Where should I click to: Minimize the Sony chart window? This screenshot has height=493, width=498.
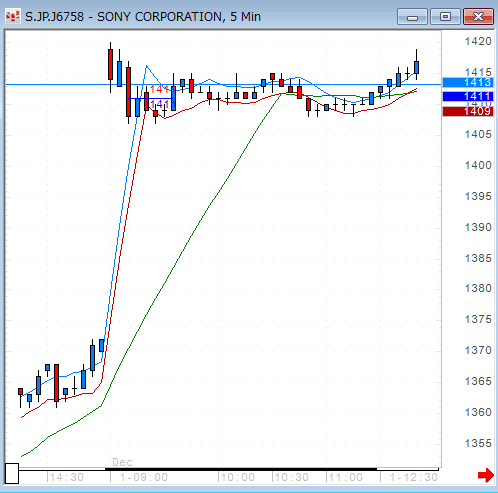pos(412,17)
